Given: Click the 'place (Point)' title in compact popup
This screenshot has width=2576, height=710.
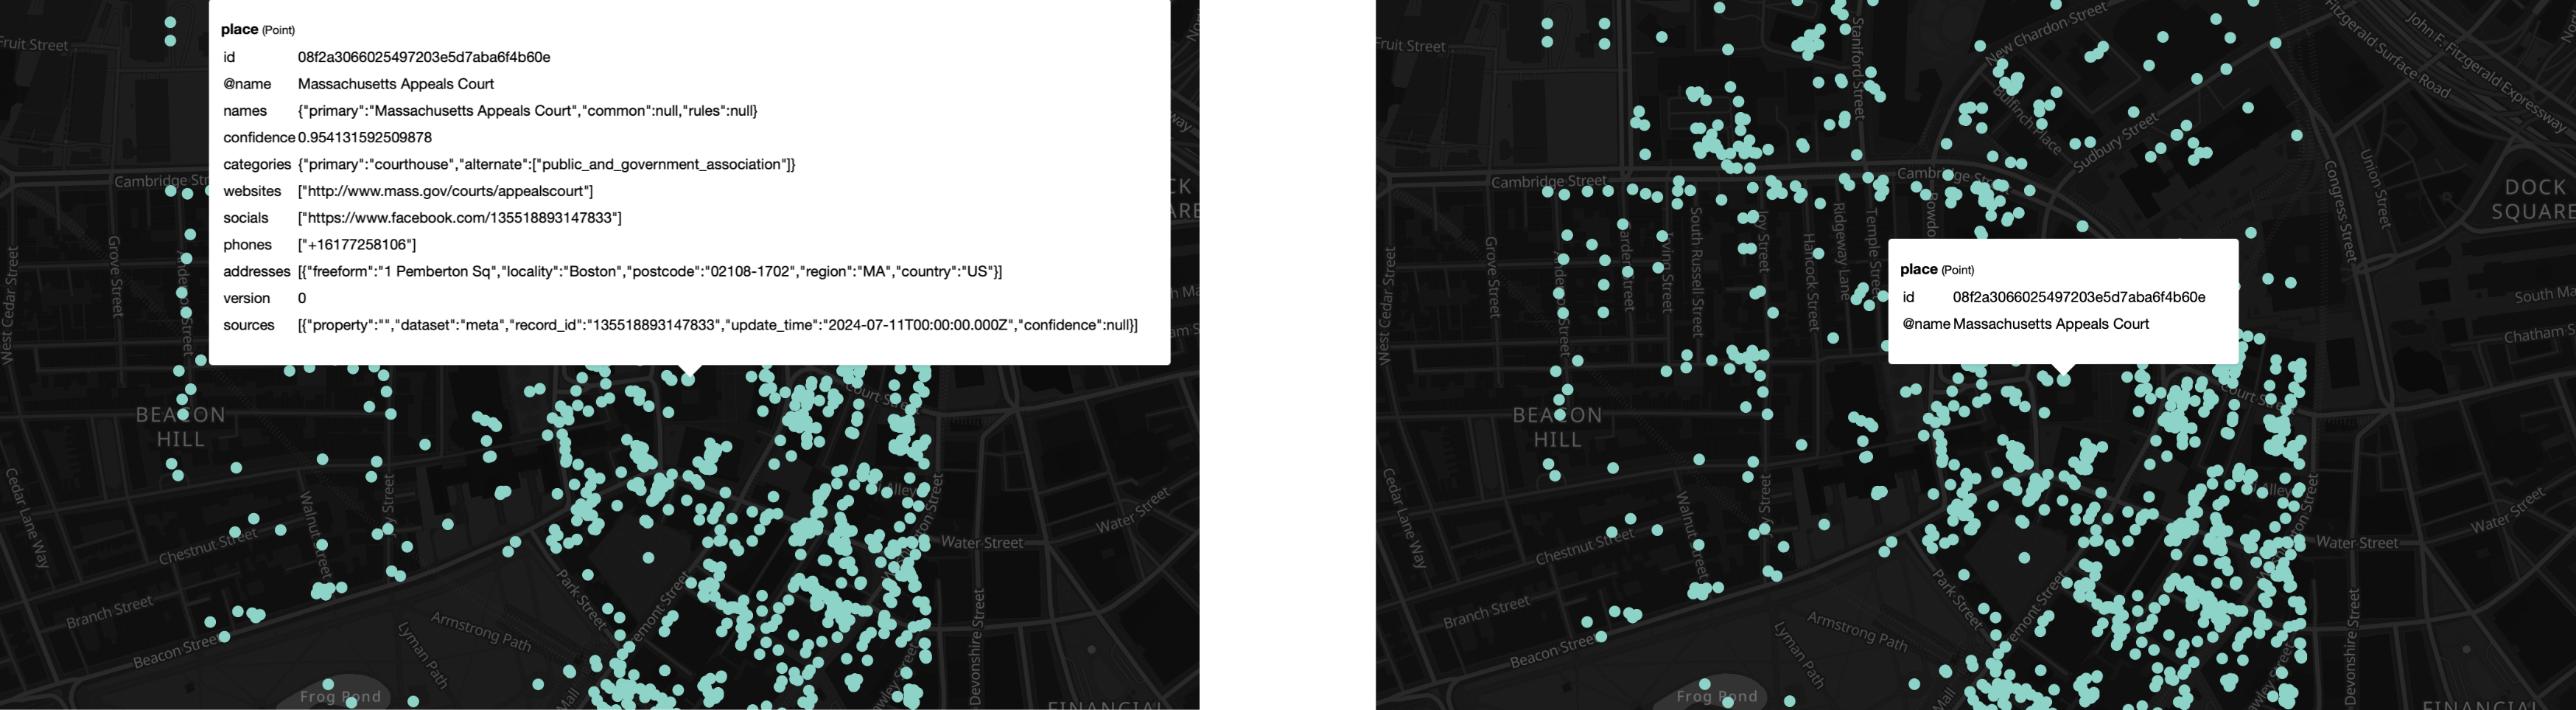Looking at the screenshot, I should tap(1937, 269).
